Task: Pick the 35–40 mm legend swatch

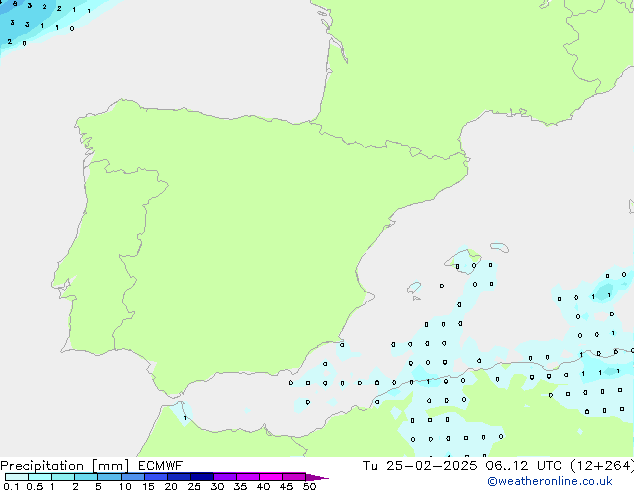Action: pos(248,477)
